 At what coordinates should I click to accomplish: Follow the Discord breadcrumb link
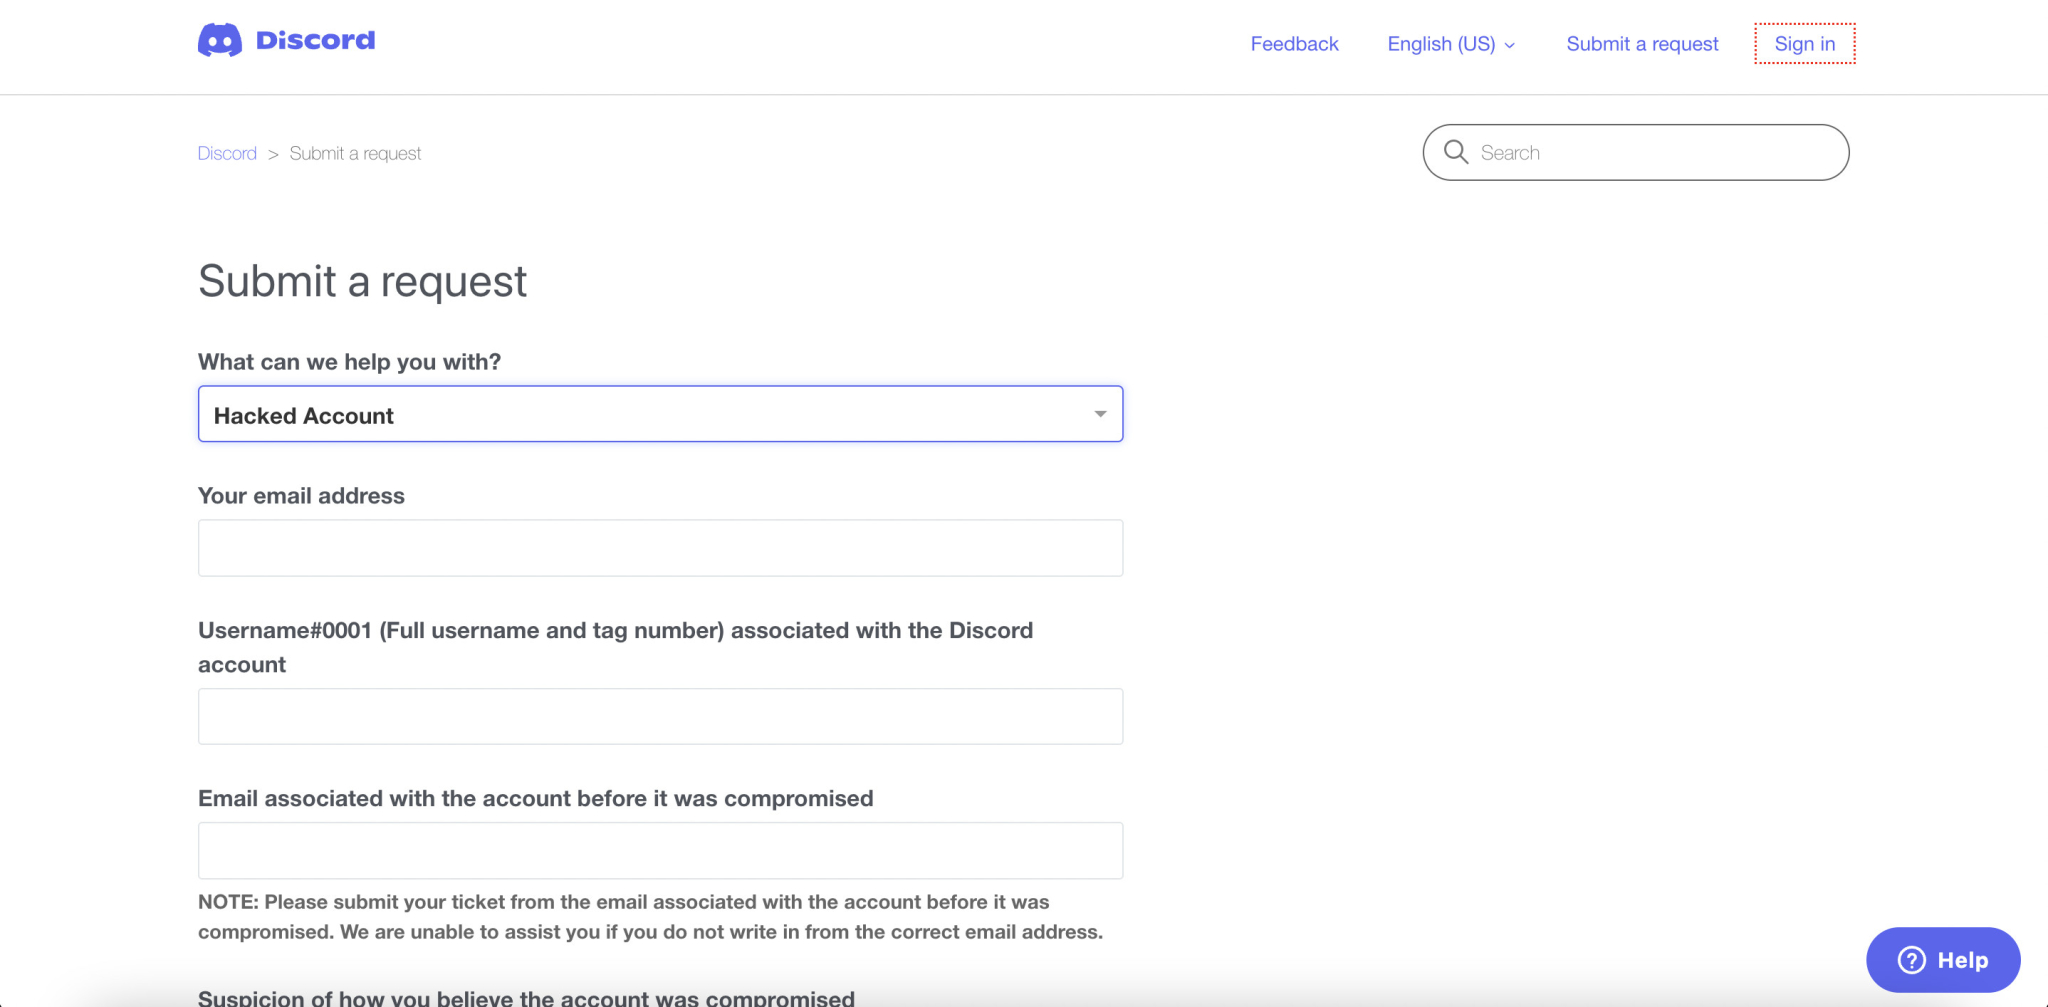click(x=227, y=152)
